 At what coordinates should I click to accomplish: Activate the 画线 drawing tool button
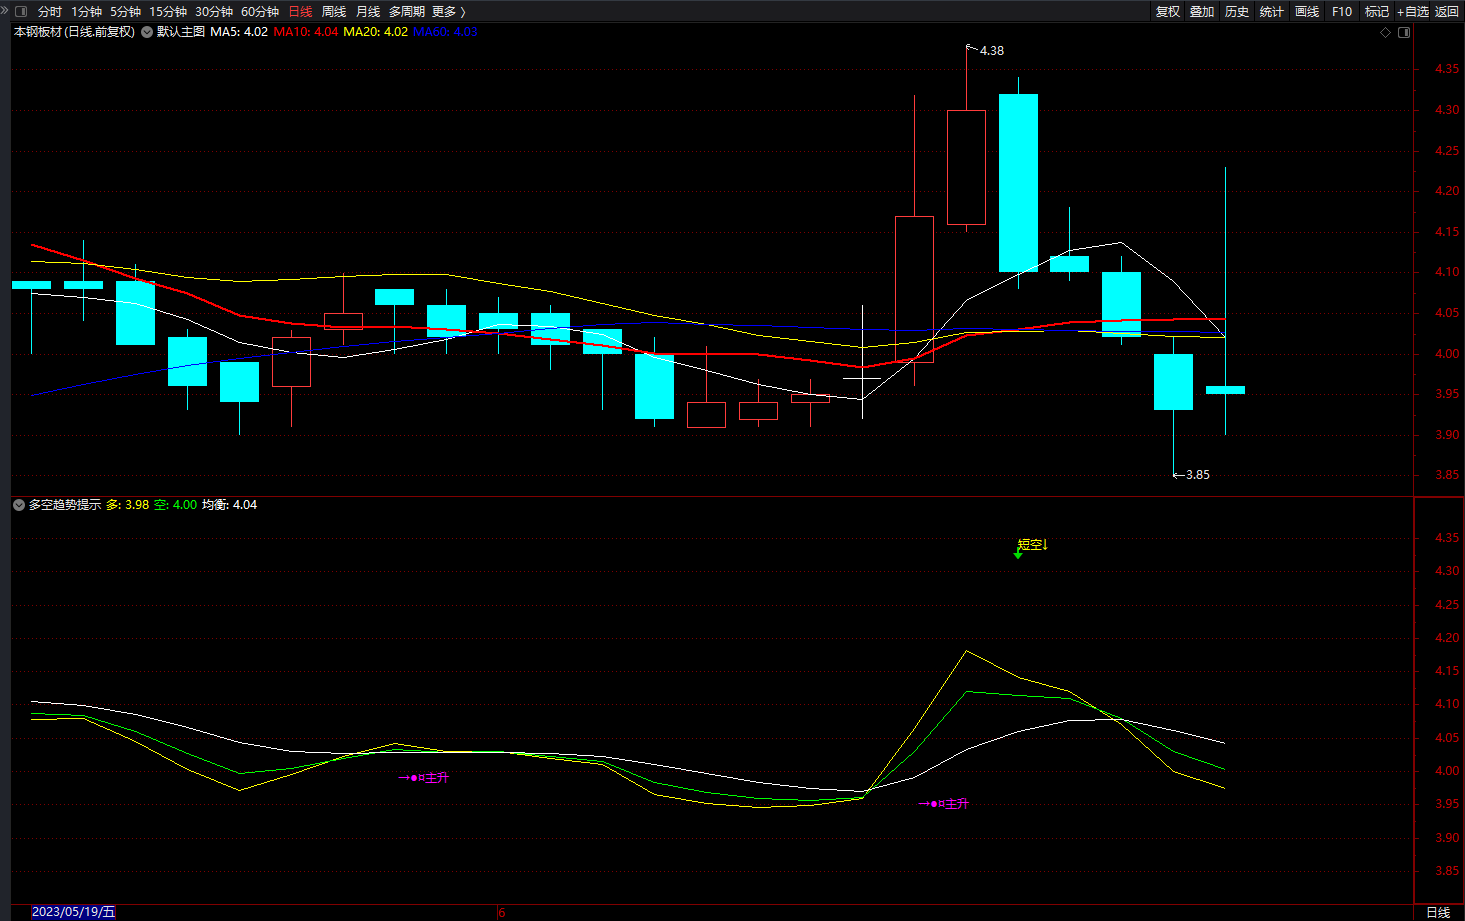1307,12
